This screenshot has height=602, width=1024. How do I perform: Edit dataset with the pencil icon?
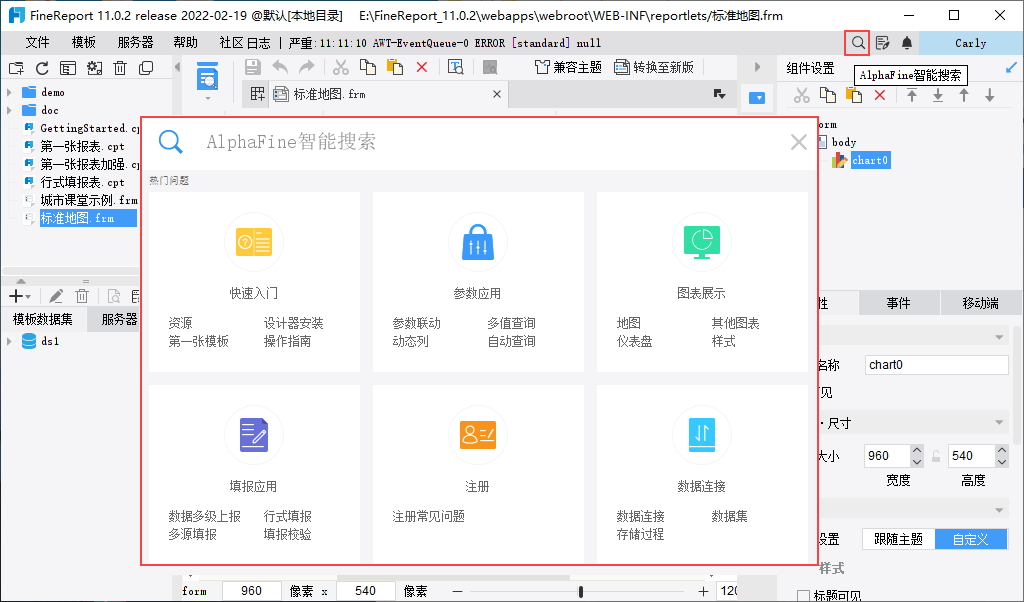(56, 296)
